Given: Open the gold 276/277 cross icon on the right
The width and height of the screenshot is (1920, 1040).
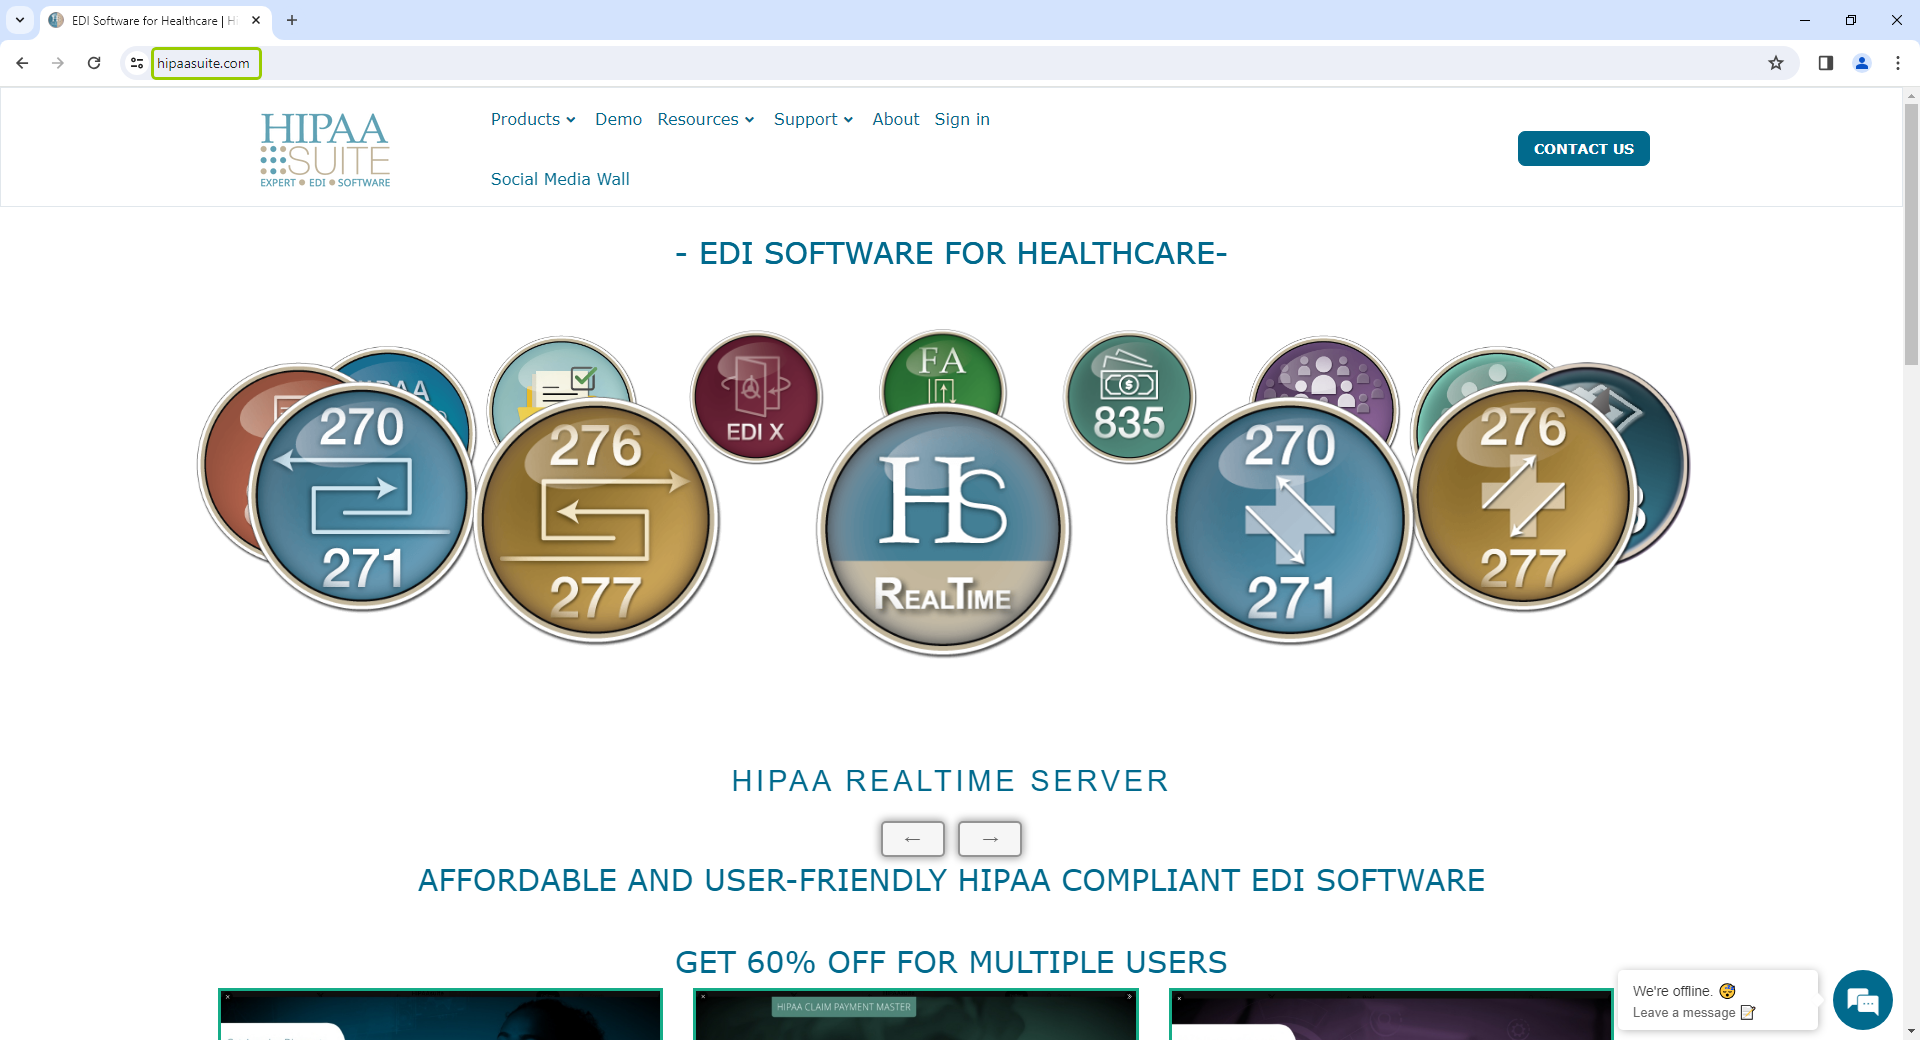Looking at the screenshot, I should coord(1523,497).
